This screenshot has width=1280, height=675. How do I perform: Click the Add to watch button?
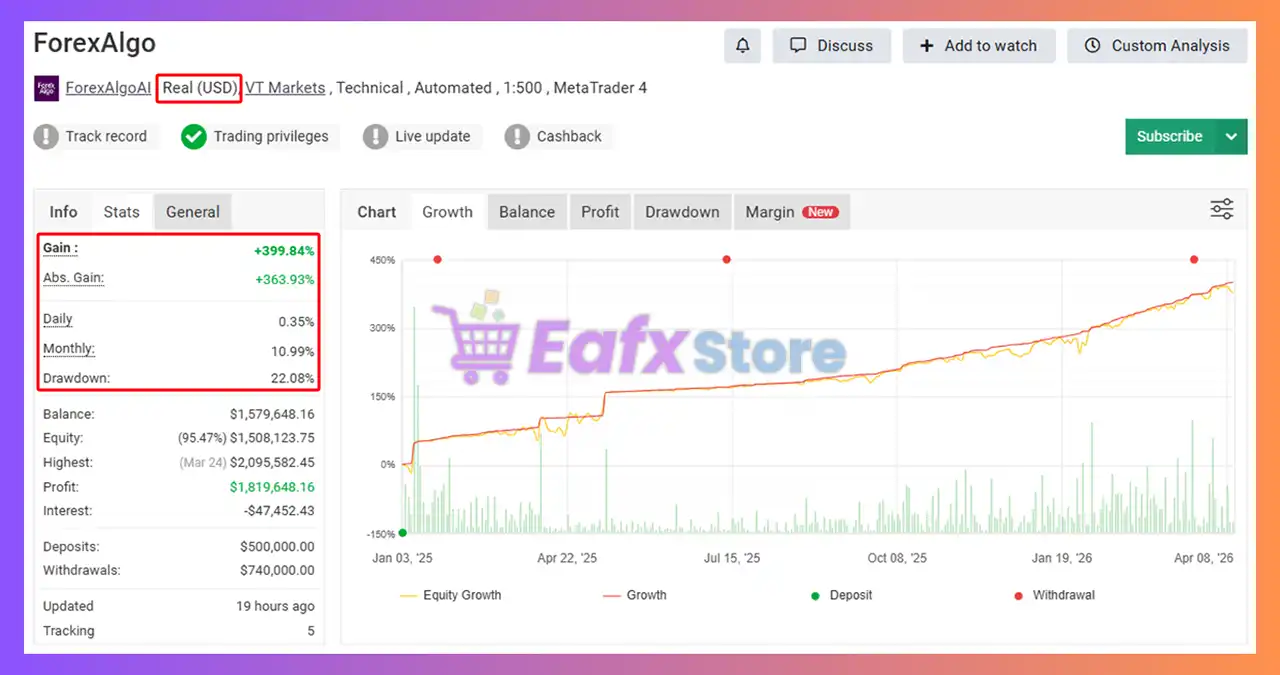tap(978, 46)
